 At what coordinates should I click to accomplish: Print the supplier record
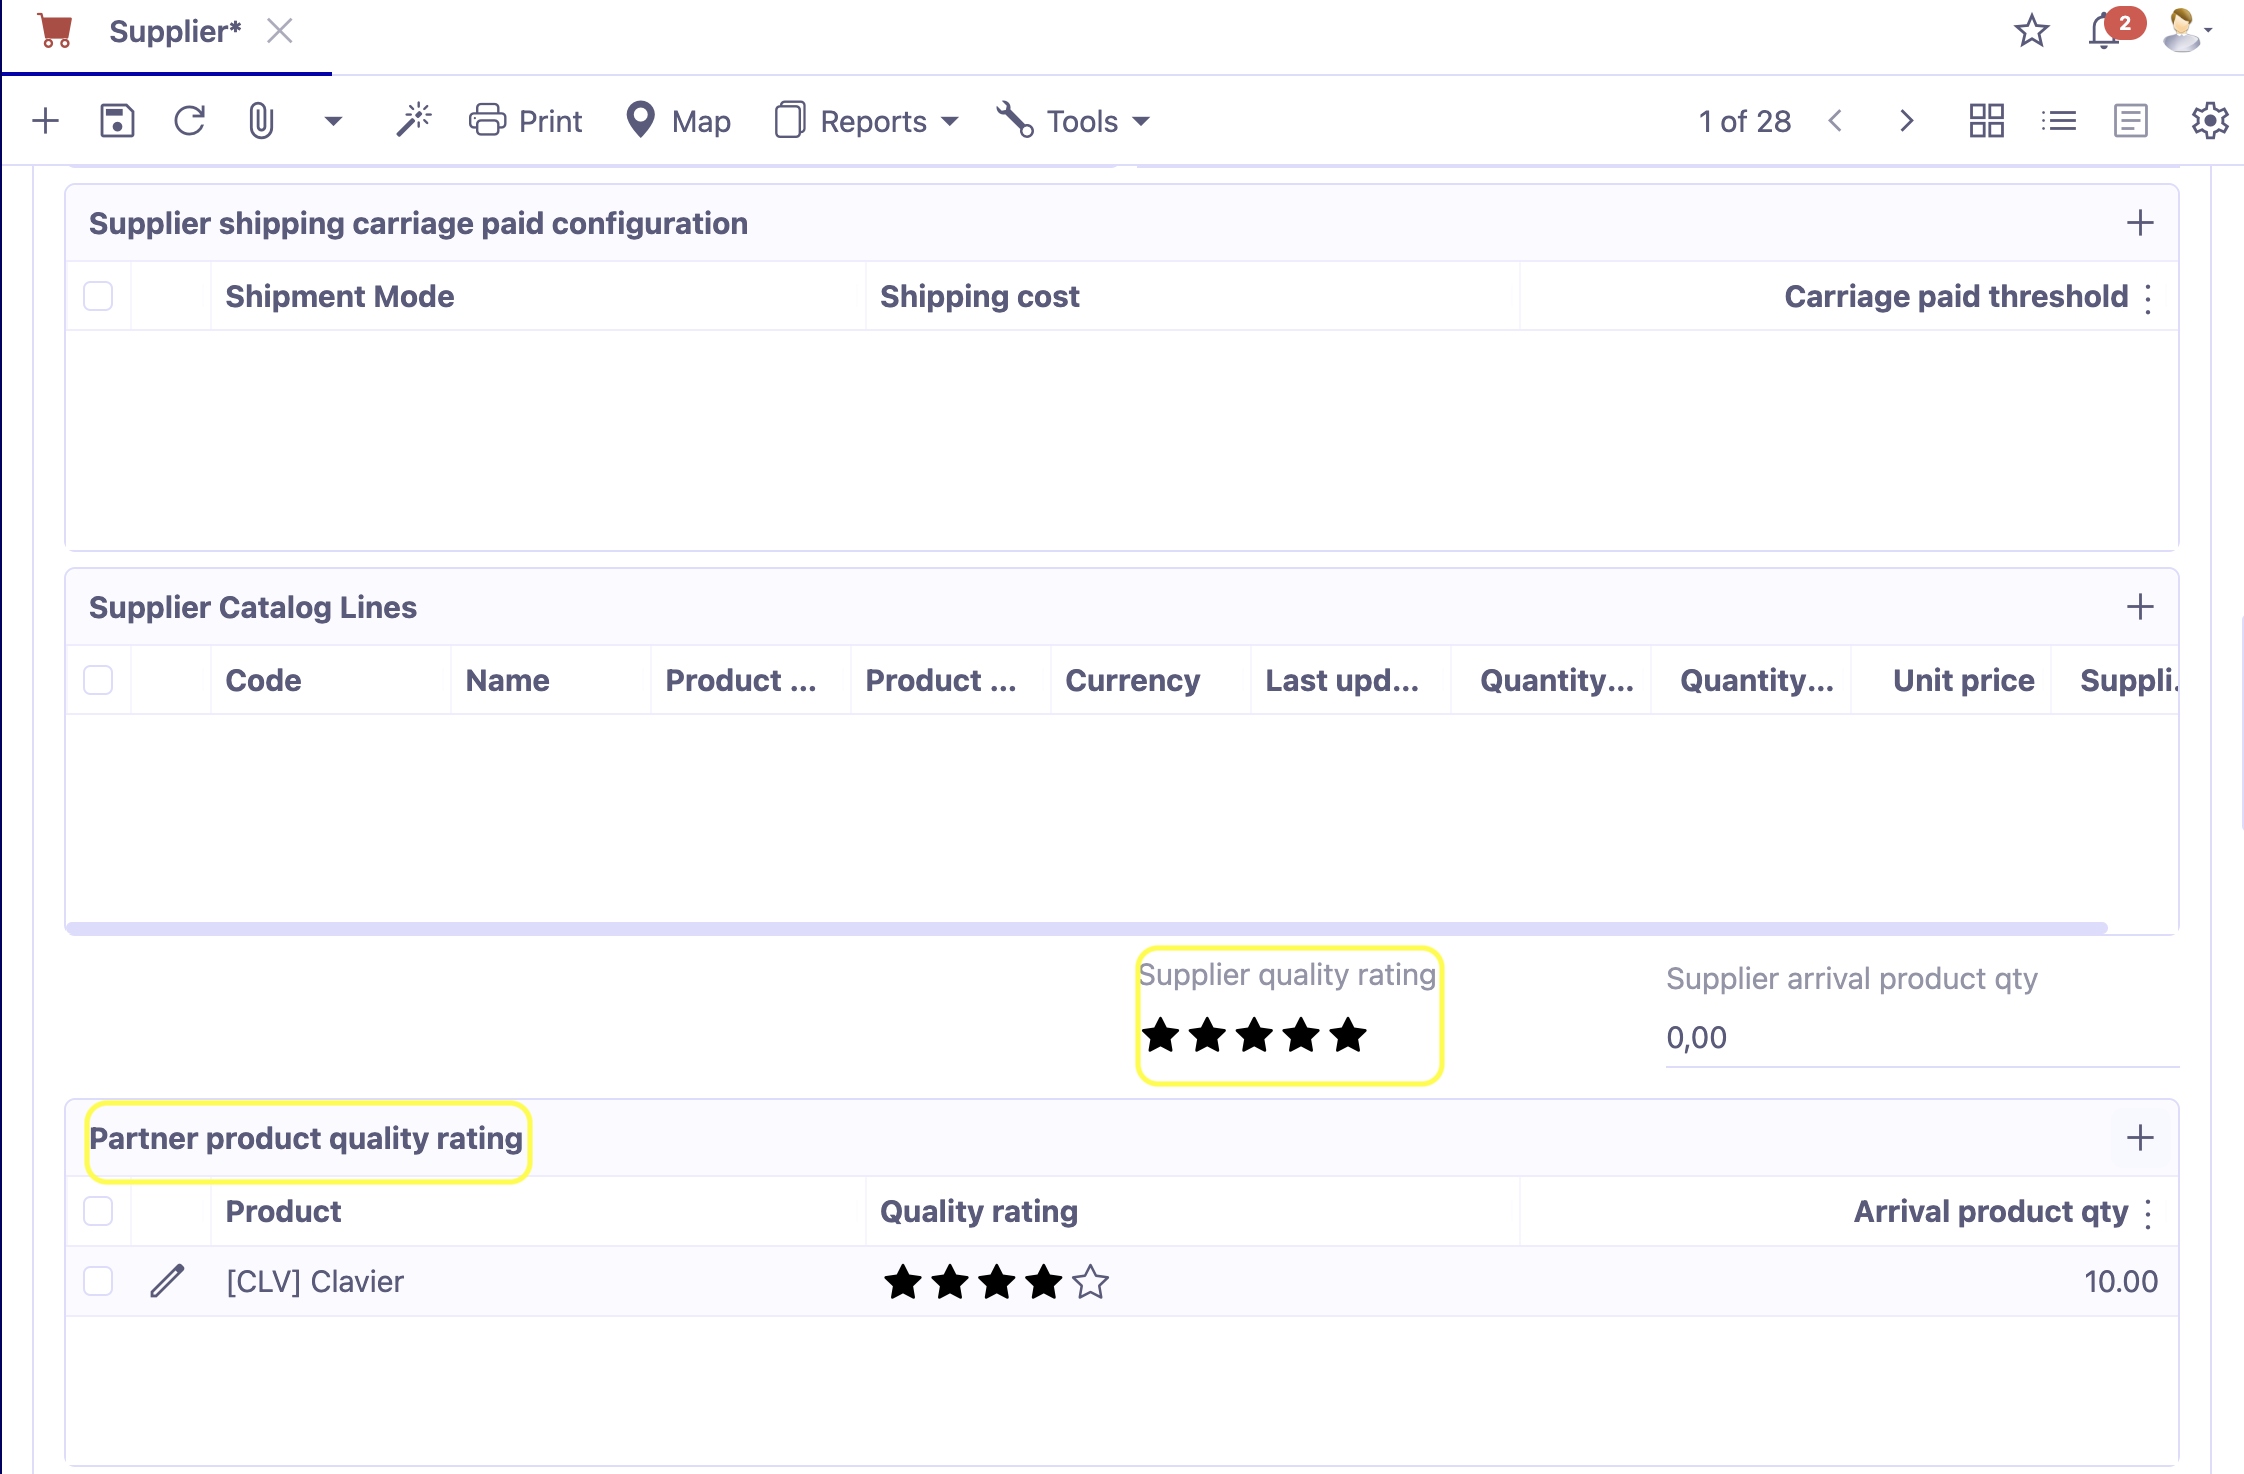point(525,120)
